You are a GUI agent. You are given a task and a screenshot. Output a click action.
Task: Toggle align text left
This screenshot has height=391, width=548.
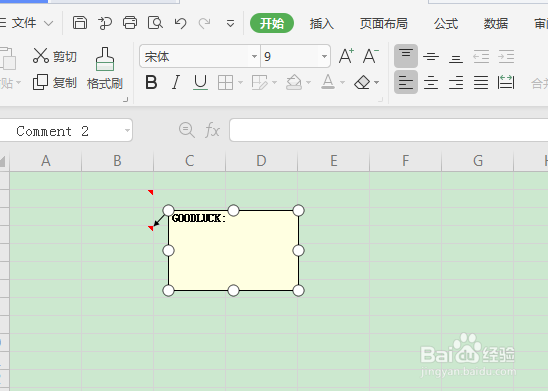coord(406,82)
